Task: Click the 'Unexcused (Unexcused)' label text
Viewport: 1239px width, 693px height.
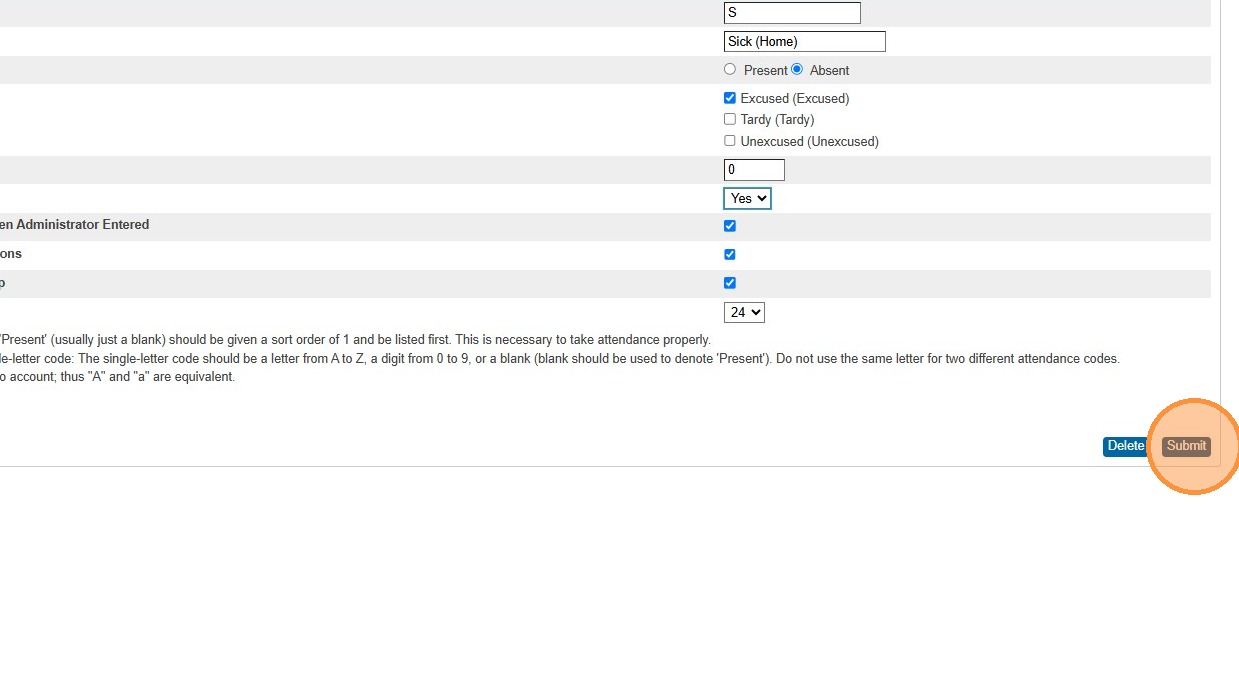Action: (810, 142)
